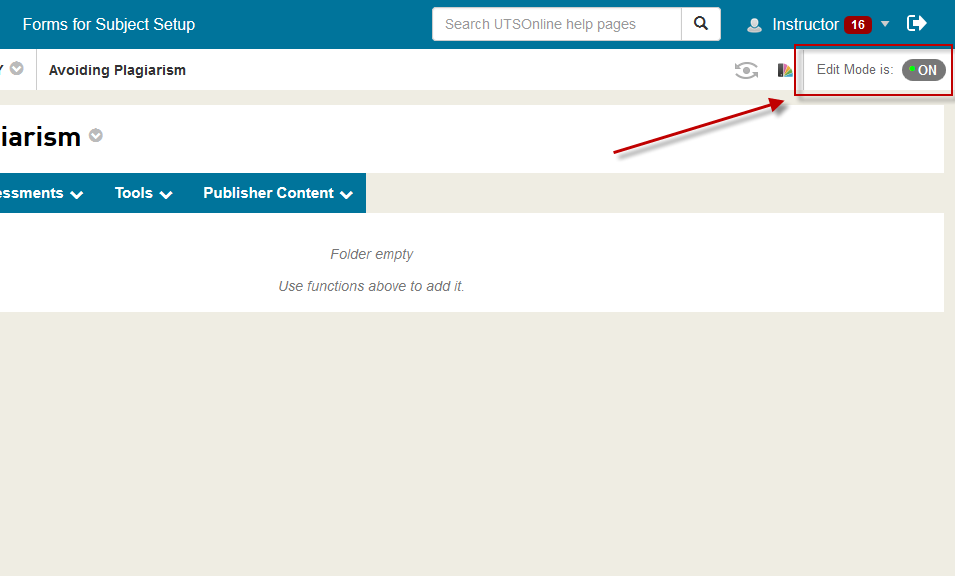Expand the Tools dropdown arrow
Viewport: 955px width, 576px height.
tap(166, 195)
